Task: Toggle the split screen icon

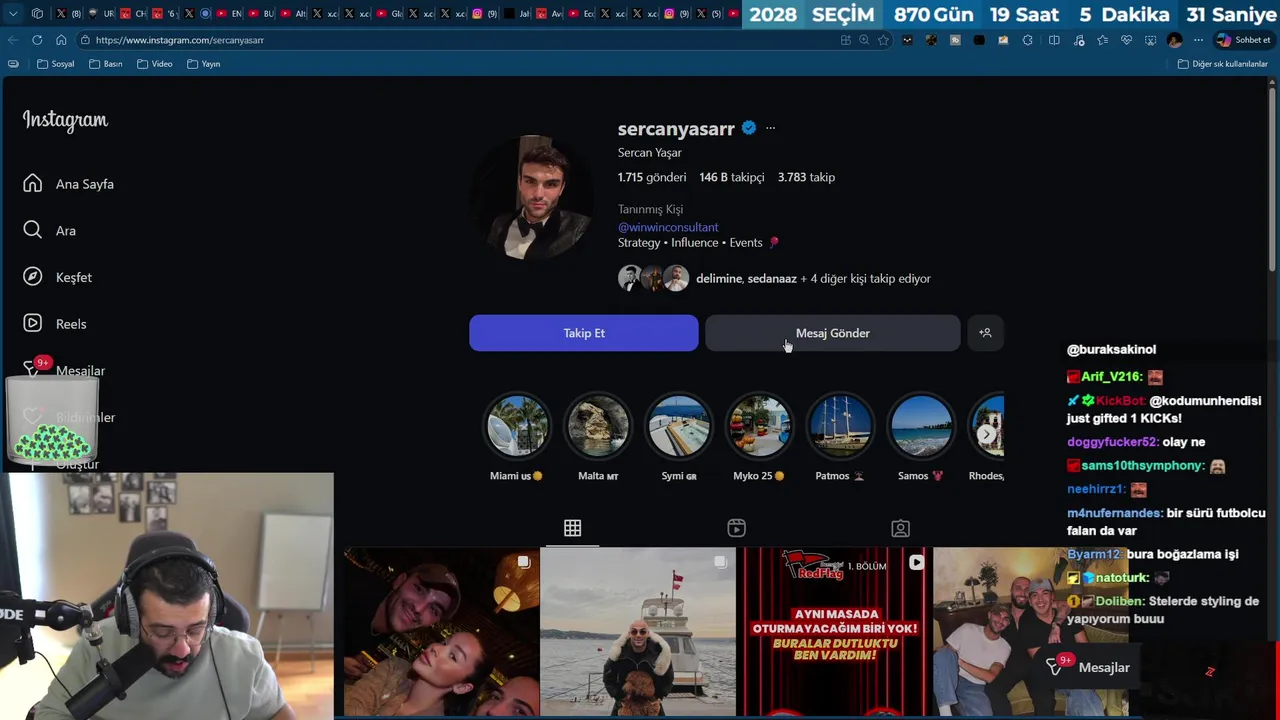Action: 1054,40
